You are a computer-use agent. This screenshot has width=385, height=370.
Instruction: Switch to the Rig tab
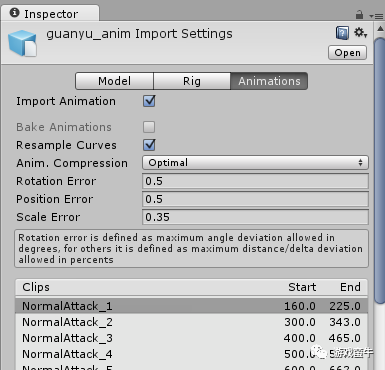(x=192, y=81)
